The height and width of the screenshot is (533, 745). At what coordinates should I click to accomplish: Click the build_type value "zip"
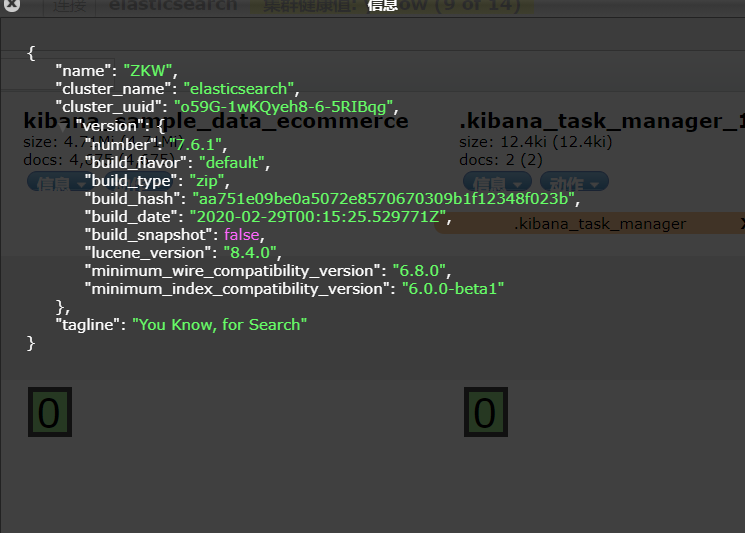coord(207,181)
